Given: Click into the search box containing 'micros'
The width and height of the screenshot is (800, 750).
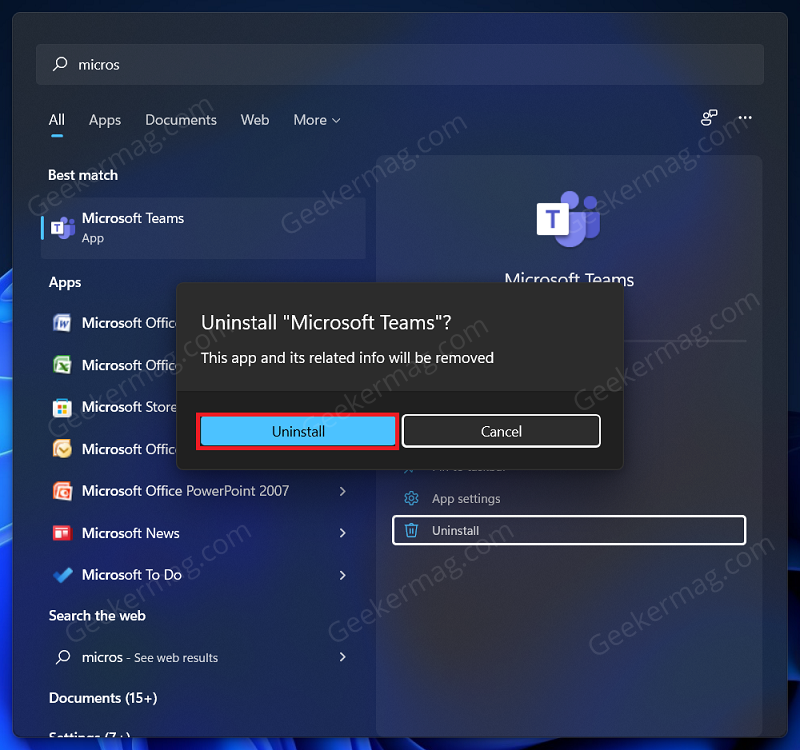Looking at the screenshot, I should click(x=399, y=64).
